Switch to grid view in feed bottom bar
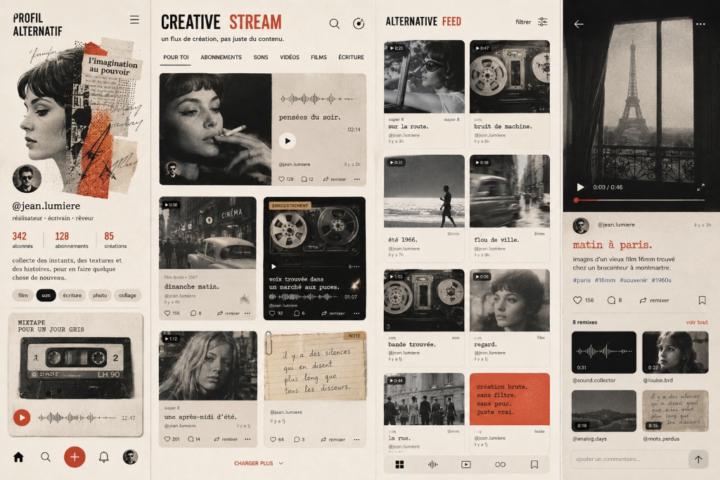 pyautogui.click(x=399, y=464)
